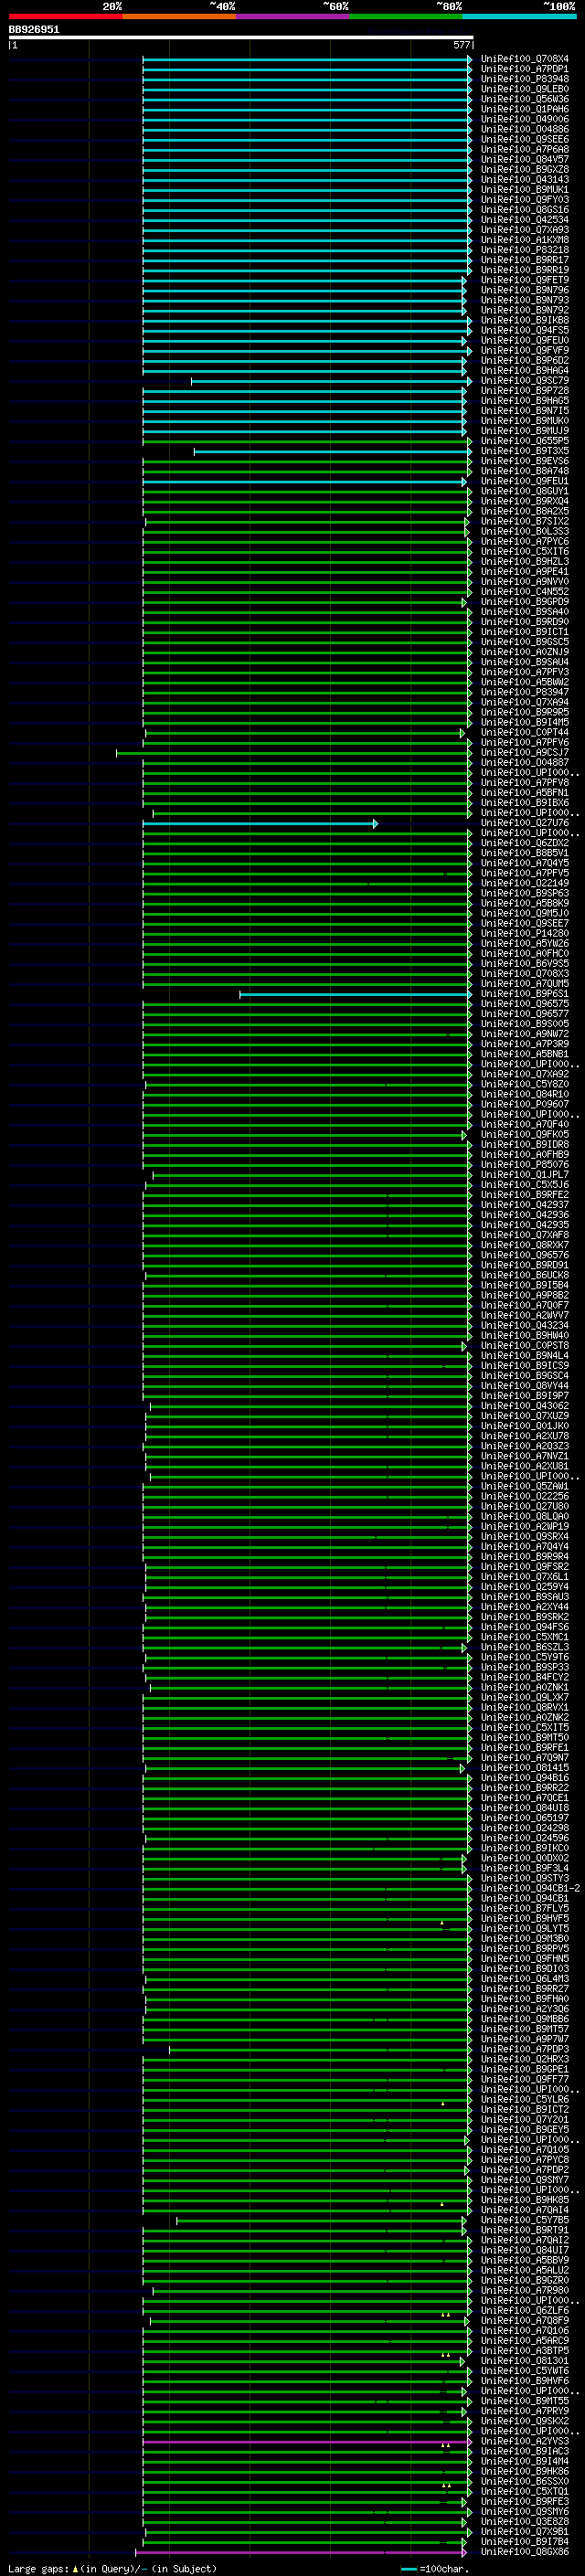The width and height of the screenshot is (585, 2576).
Task: Click the UniRef100_P83218 label
Action: [525, 250]
